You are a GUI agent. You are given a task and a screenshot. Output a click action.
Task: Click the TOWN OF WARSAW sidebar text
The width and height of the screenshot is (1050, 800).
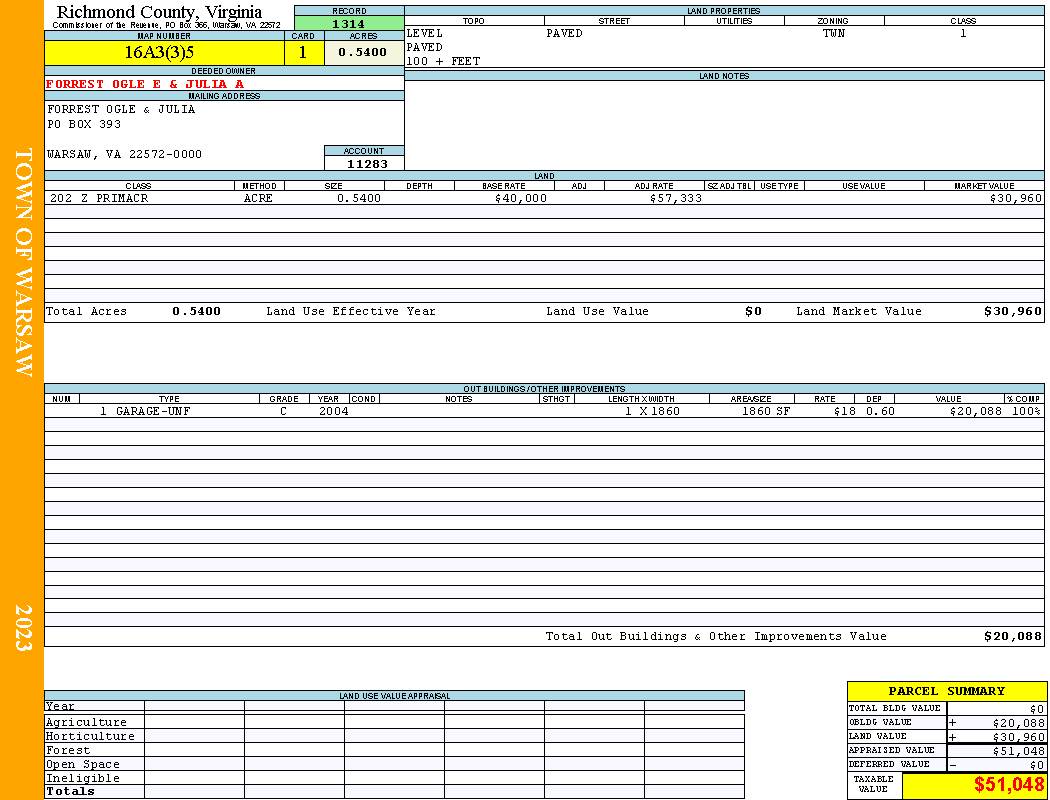23,262
